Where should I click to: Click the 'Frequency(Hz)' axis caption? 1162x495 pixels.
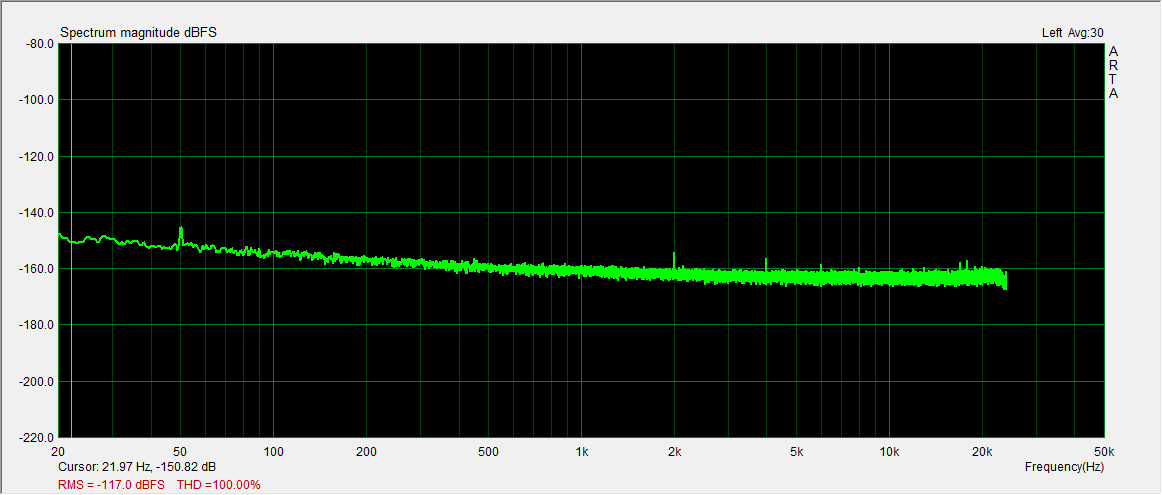coord(1064,467)
